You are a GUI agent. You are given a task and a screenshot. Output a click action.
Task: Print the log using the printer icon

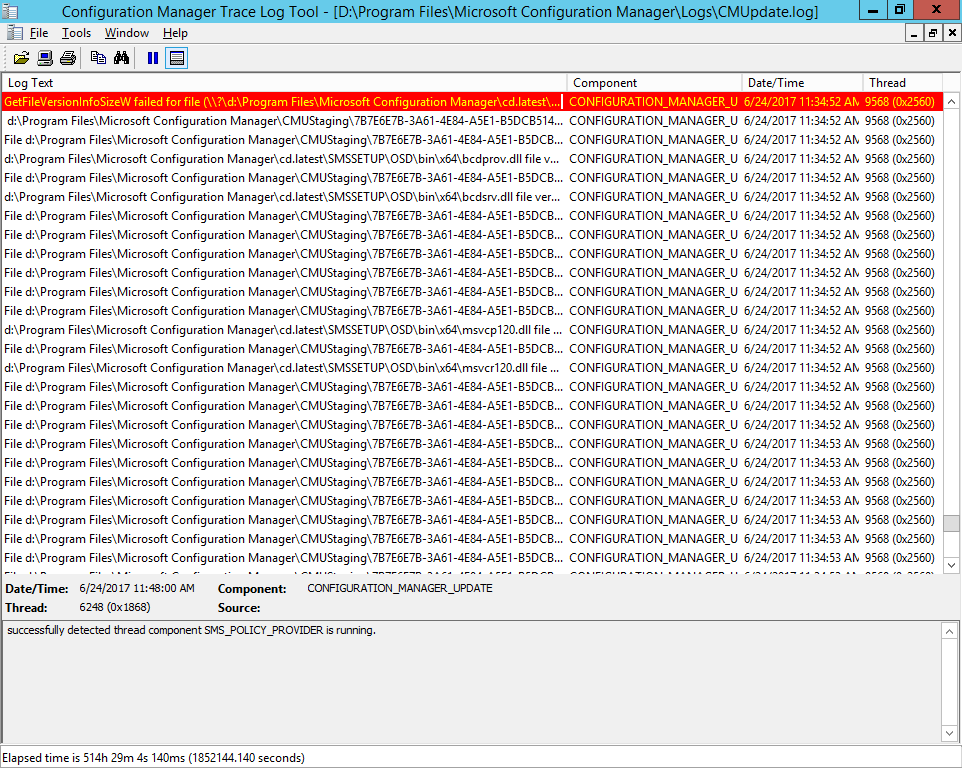pyautogui.click(x=68, y=58)
